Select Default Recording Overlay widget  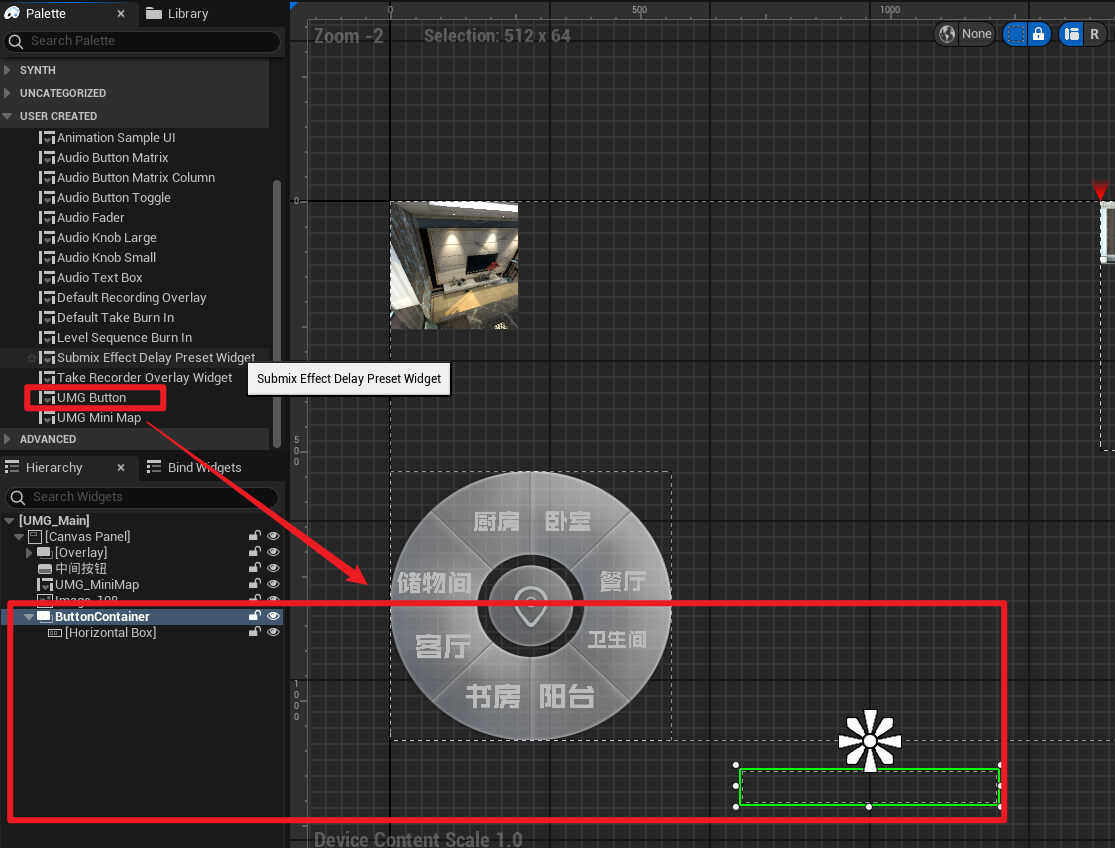point(132,297)
